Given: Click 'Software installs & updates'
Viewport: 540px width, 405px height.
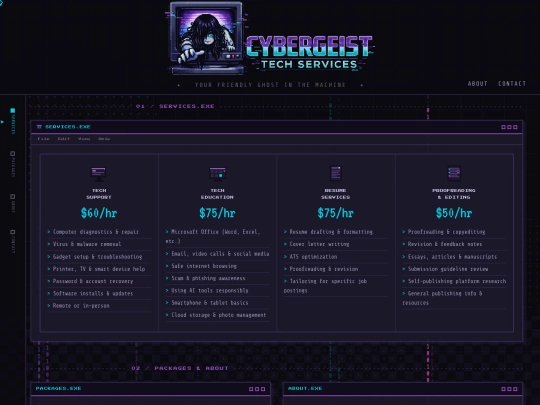Looking at the screenshot, I should pyautogui.click(x=93, y=293).
